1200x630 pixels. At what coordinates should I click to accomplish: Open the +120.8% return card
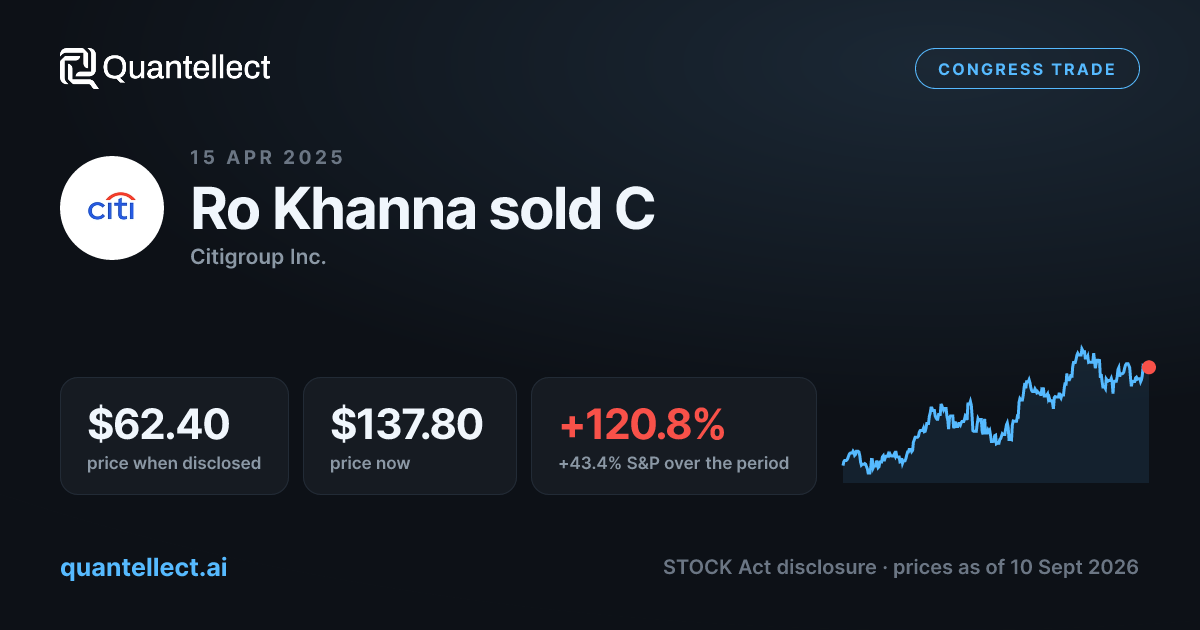pyautogui.click(x=674, y=435)
